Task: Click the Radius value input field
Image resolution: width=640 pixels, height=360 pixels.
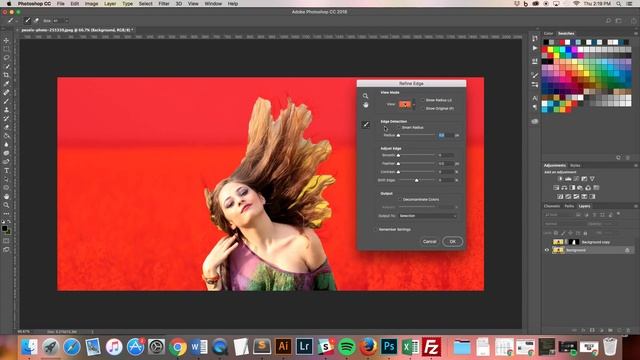Action: 445,135
